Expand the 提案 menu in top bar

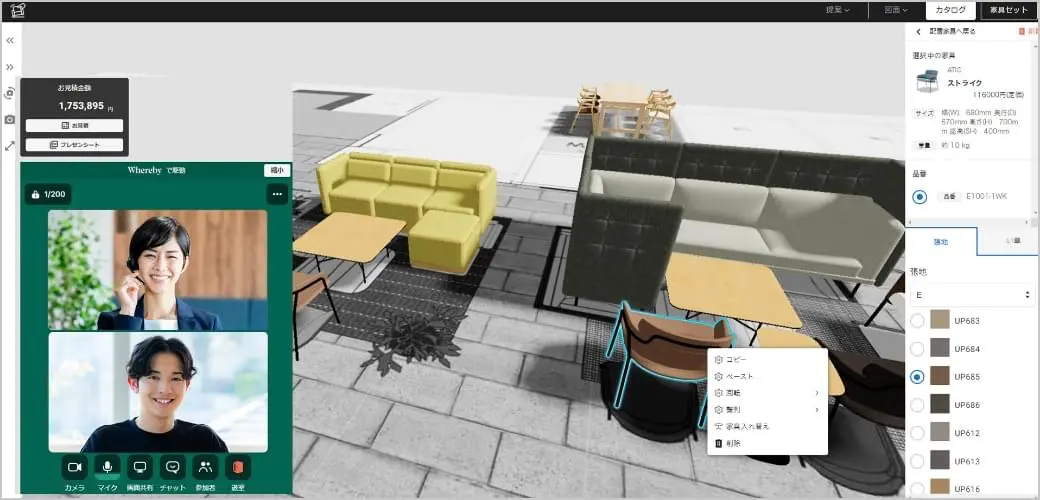coord(838,10)
